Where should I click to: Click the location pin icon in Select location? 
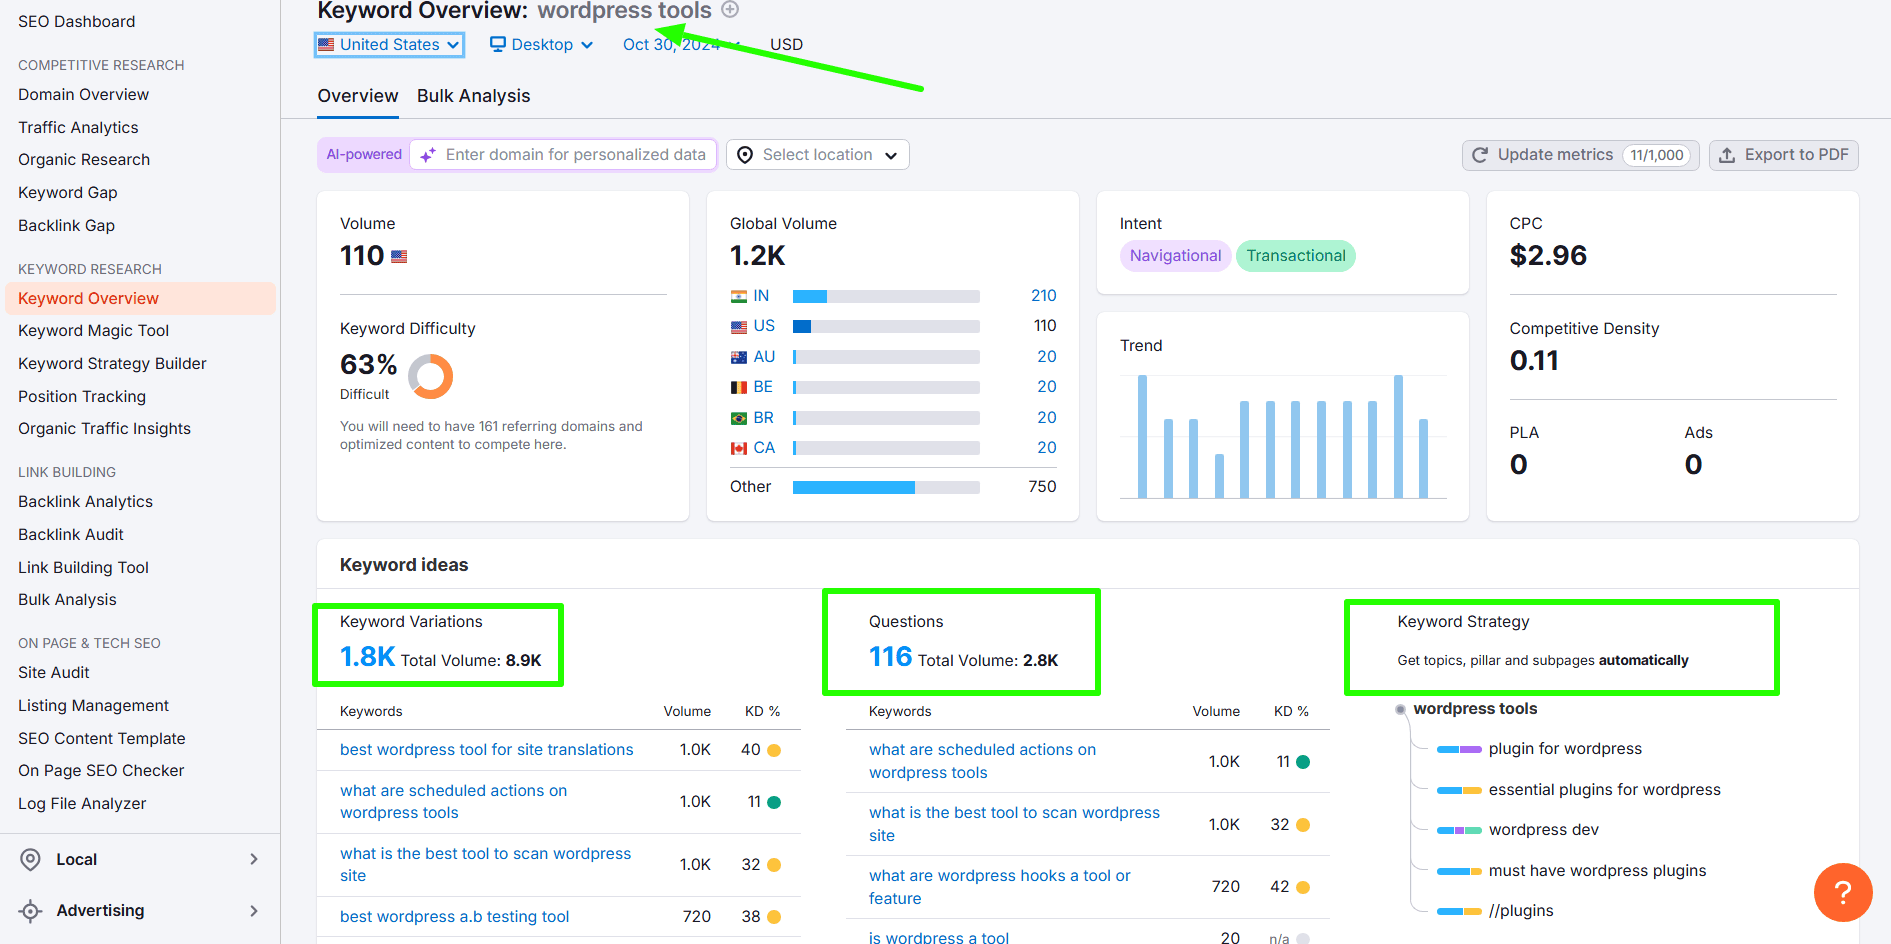745,155
